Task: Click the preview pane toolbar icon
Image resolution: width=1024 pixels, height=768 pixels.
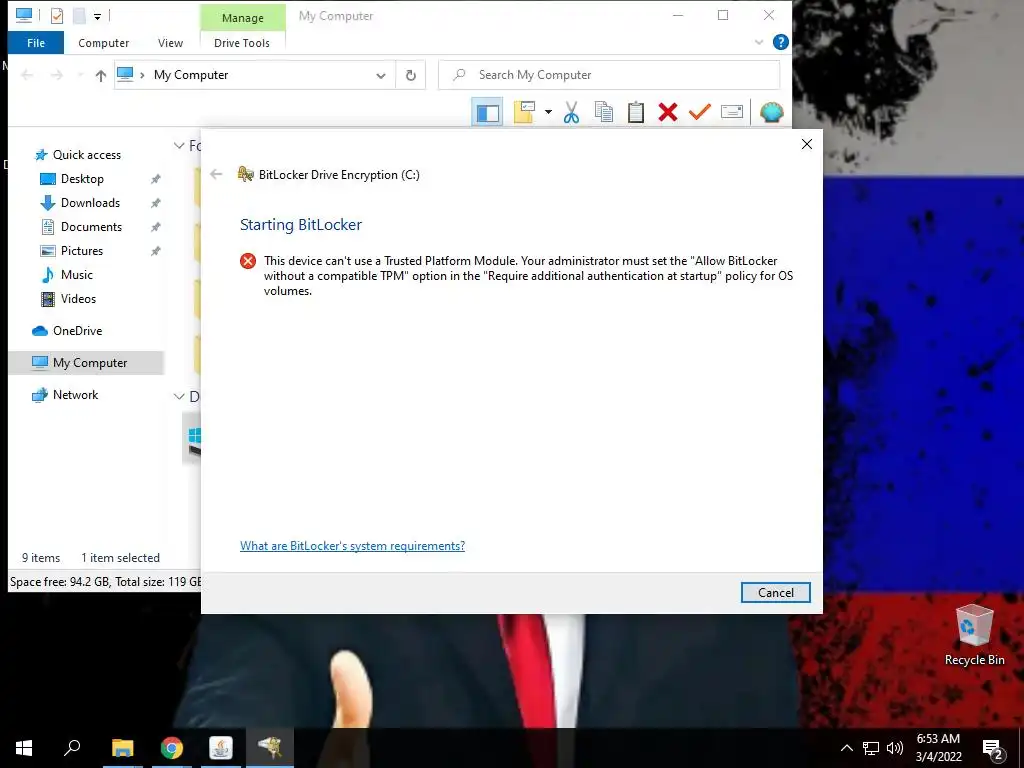Action: coord(487,112)
